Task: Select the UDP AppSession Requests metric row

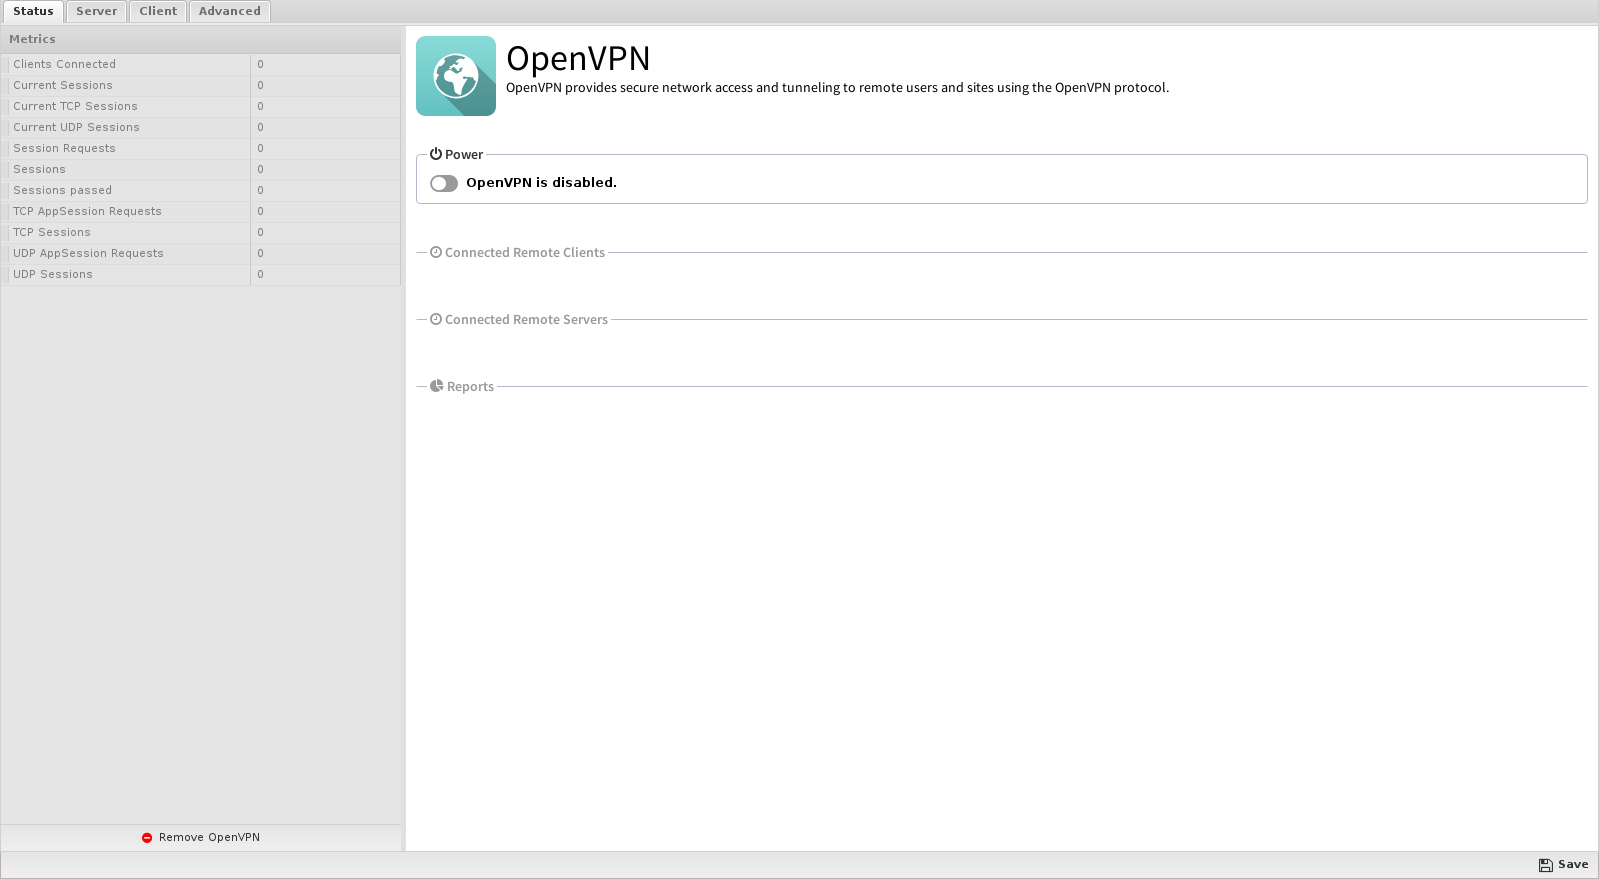Action: click(x=201, y=253)
